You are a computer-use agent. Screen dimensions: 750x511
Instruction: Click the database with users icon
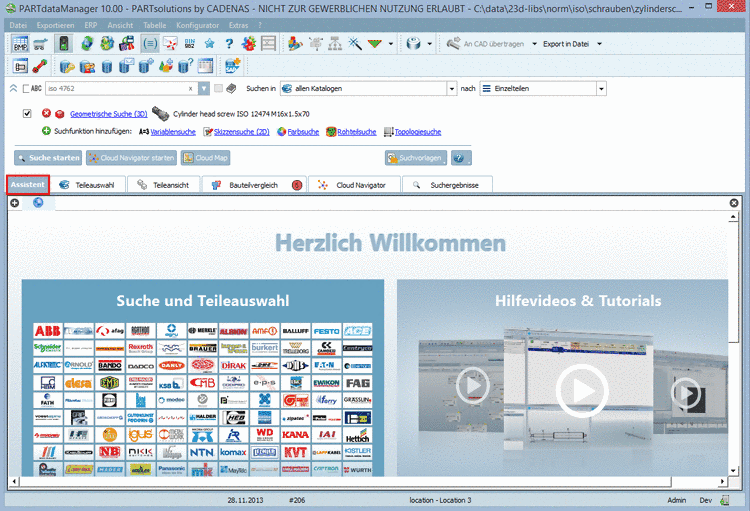tap(87, 66)
